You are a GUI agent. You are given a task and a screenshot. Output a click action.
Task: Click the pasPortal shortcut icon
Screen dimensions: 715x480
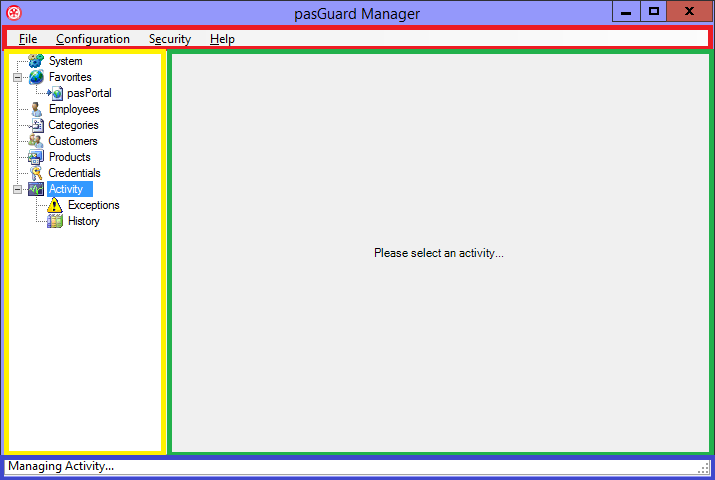[x=55, y=93]
